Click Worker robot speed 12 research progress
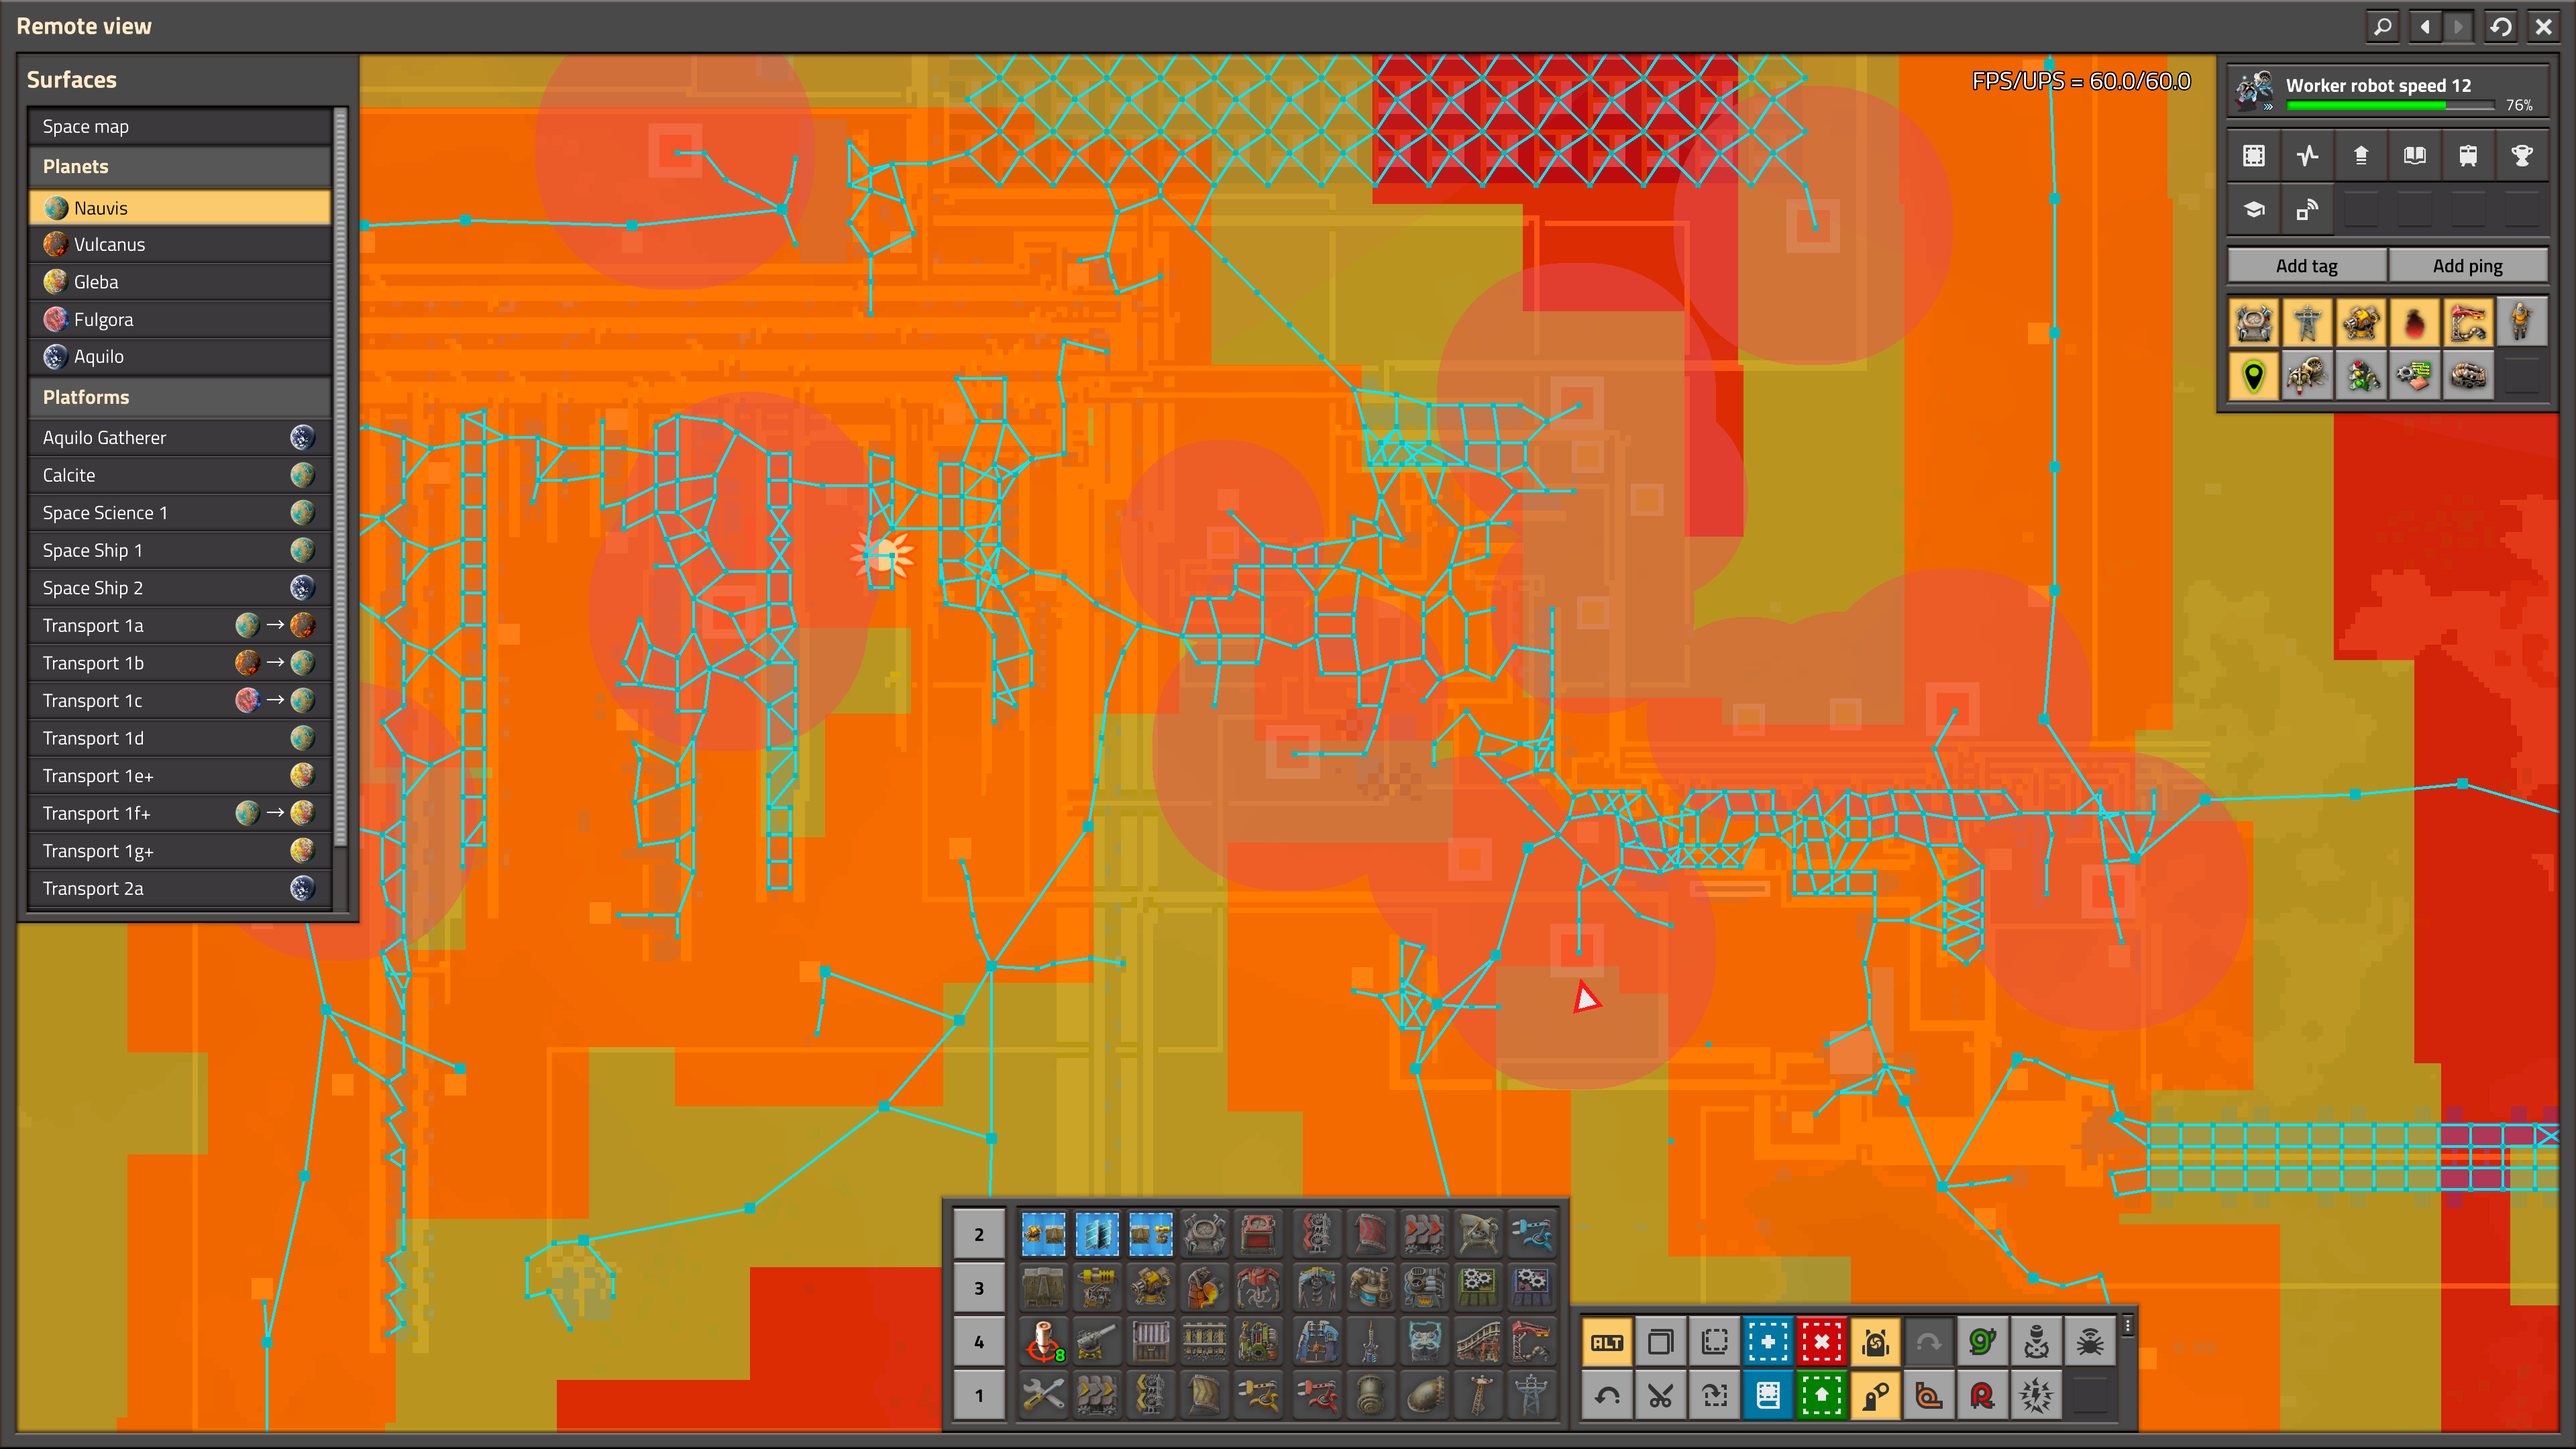2576x1449 pixels. (2388, 90)
